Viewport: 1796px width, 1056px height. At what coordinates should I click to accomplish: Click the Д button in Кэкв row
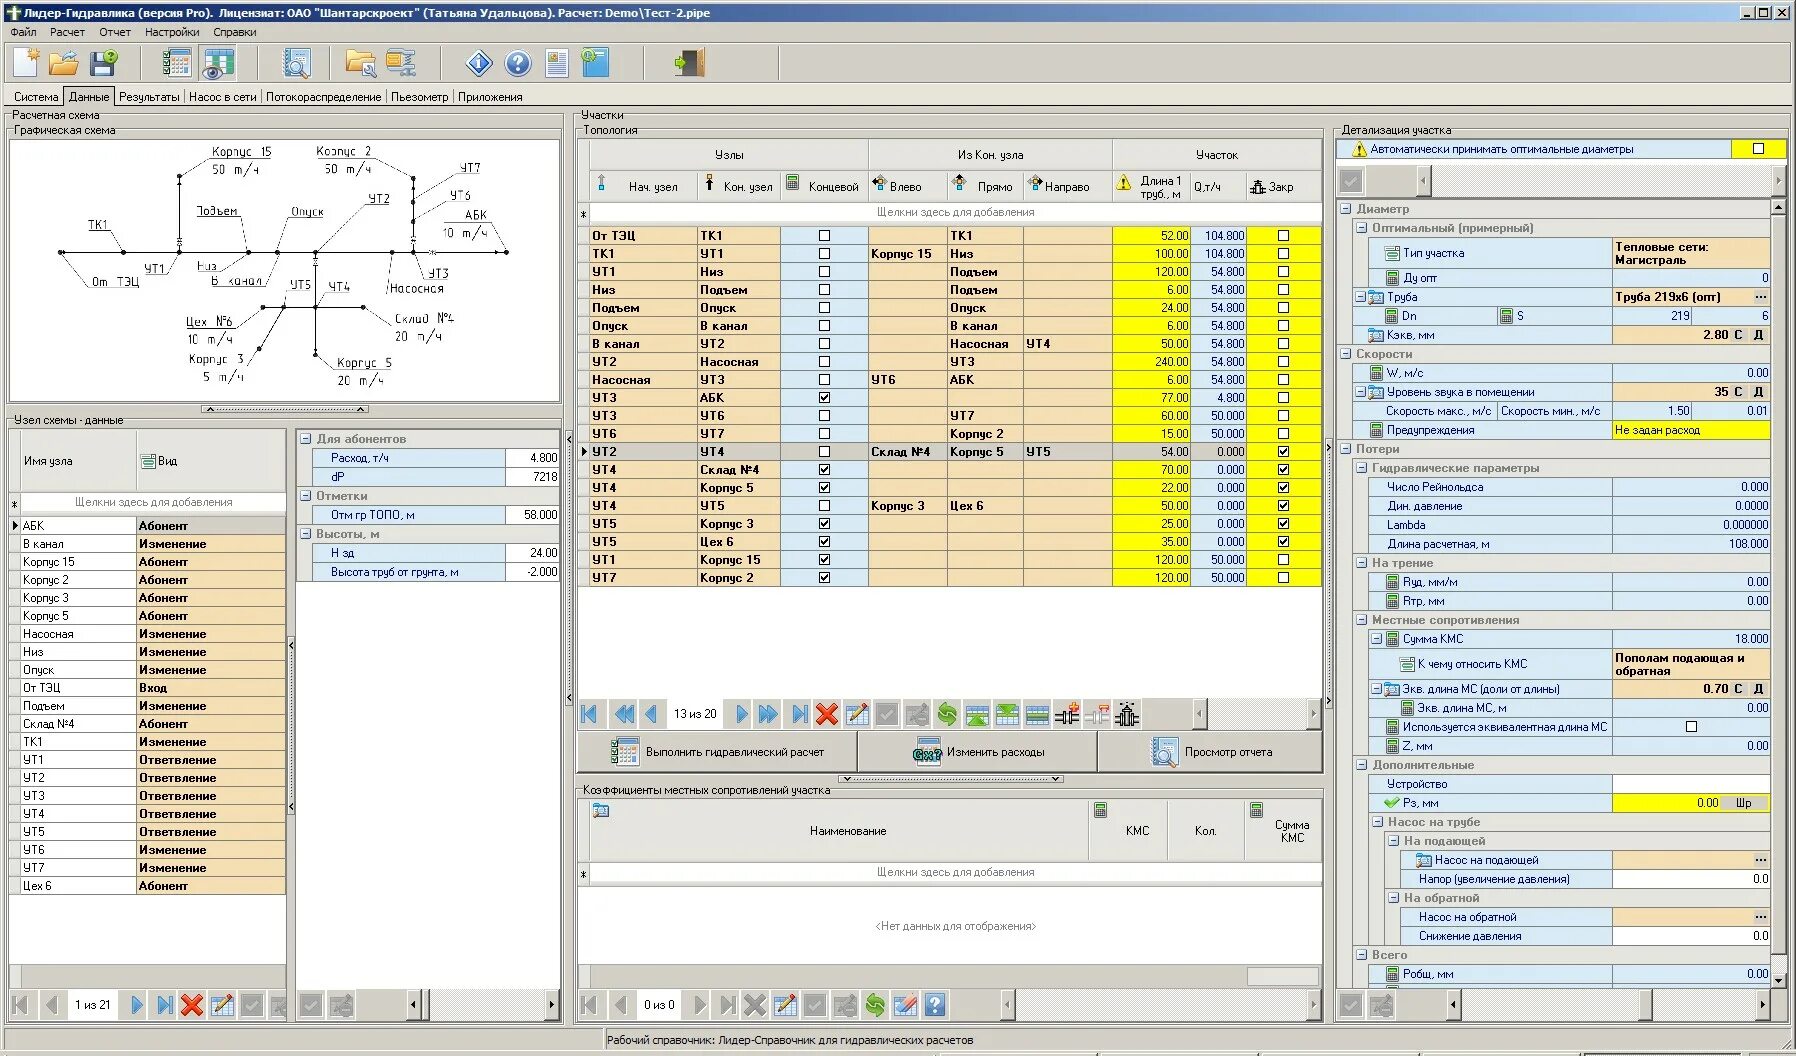pyautogui.click(x=1758, y=335)
